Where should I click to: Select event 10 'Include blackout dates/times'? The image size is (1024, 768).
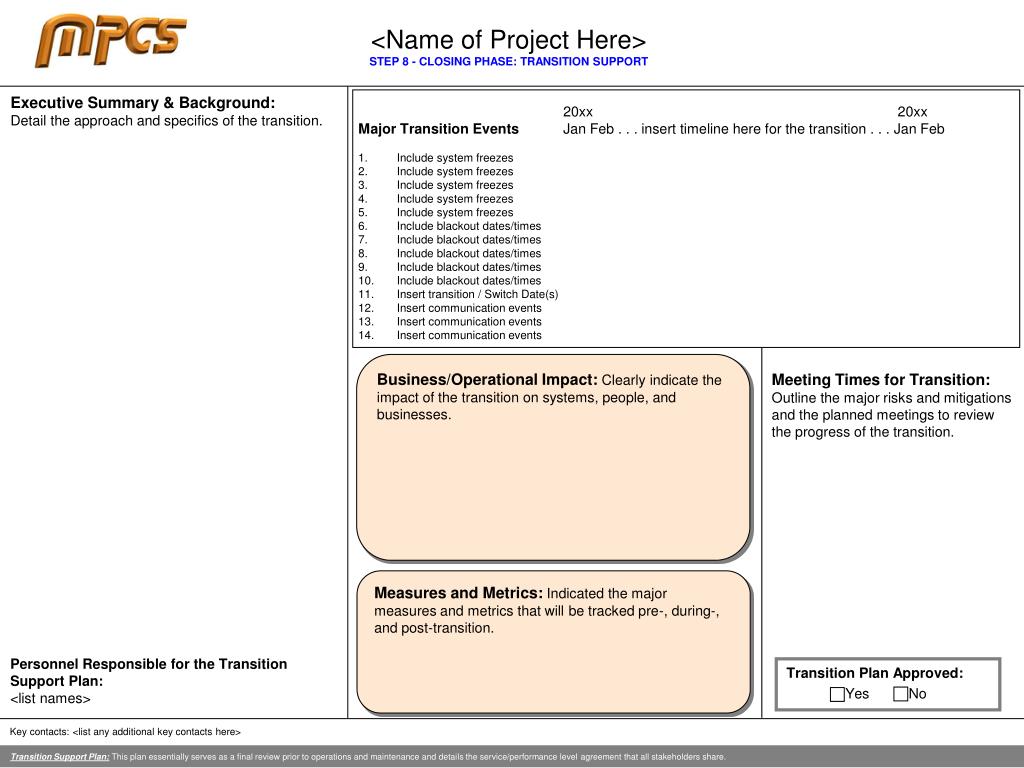point(469,281)
